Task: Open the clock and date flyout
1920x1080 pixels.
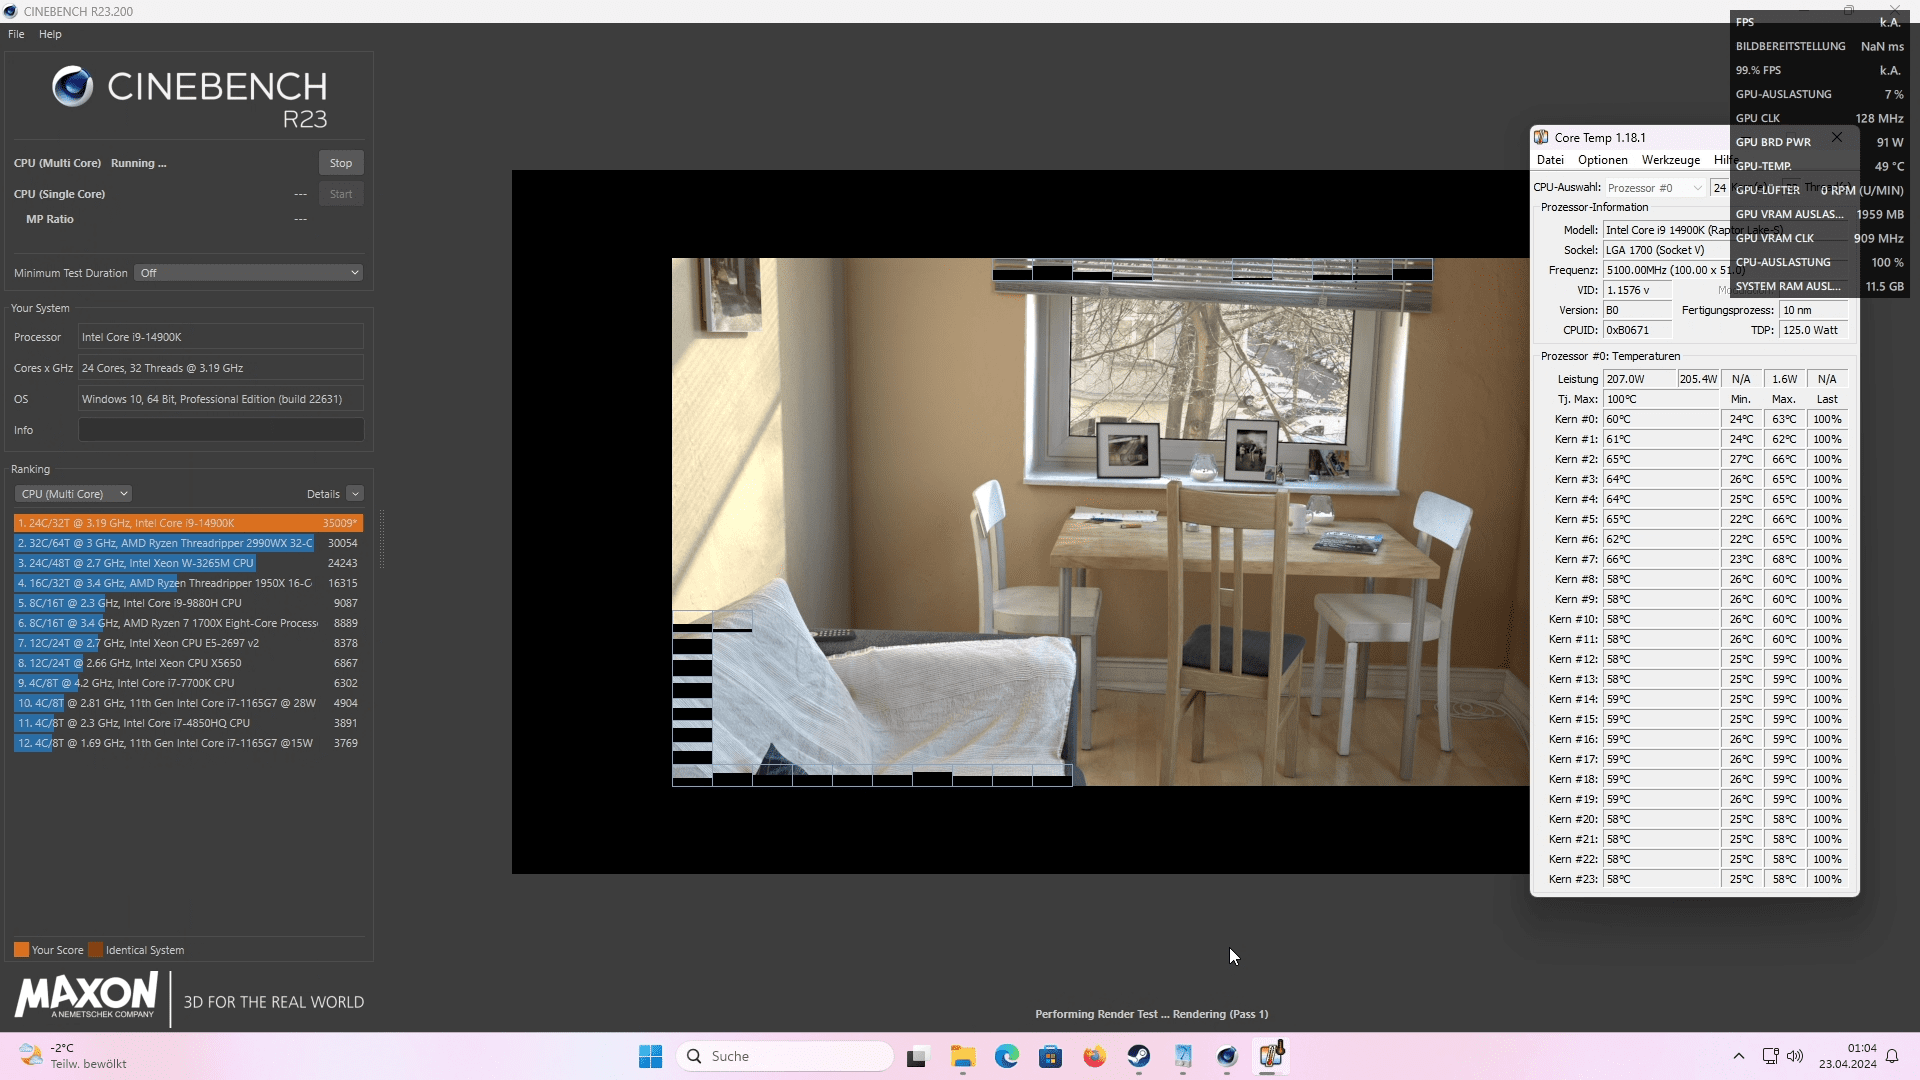Action: pos(1848,1056)
